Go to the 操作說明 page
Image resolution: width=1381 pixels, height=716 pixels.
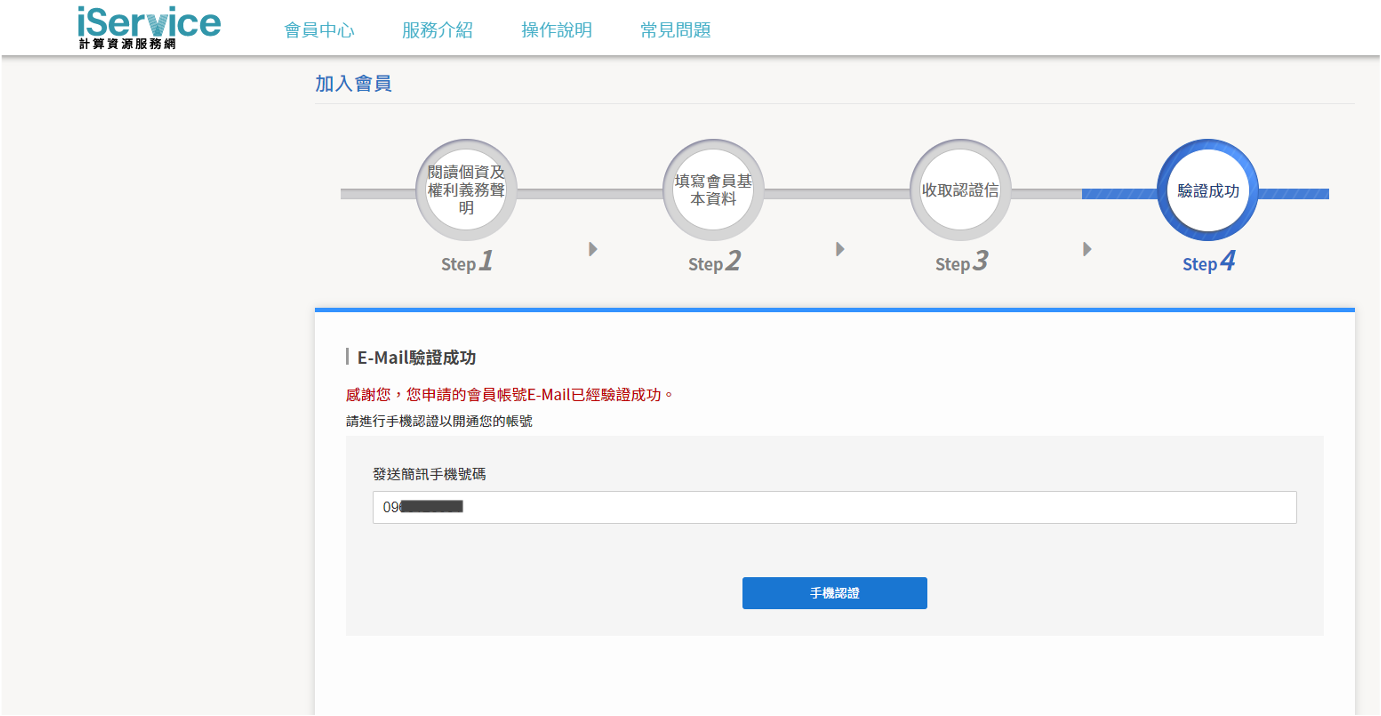(556, 30)
